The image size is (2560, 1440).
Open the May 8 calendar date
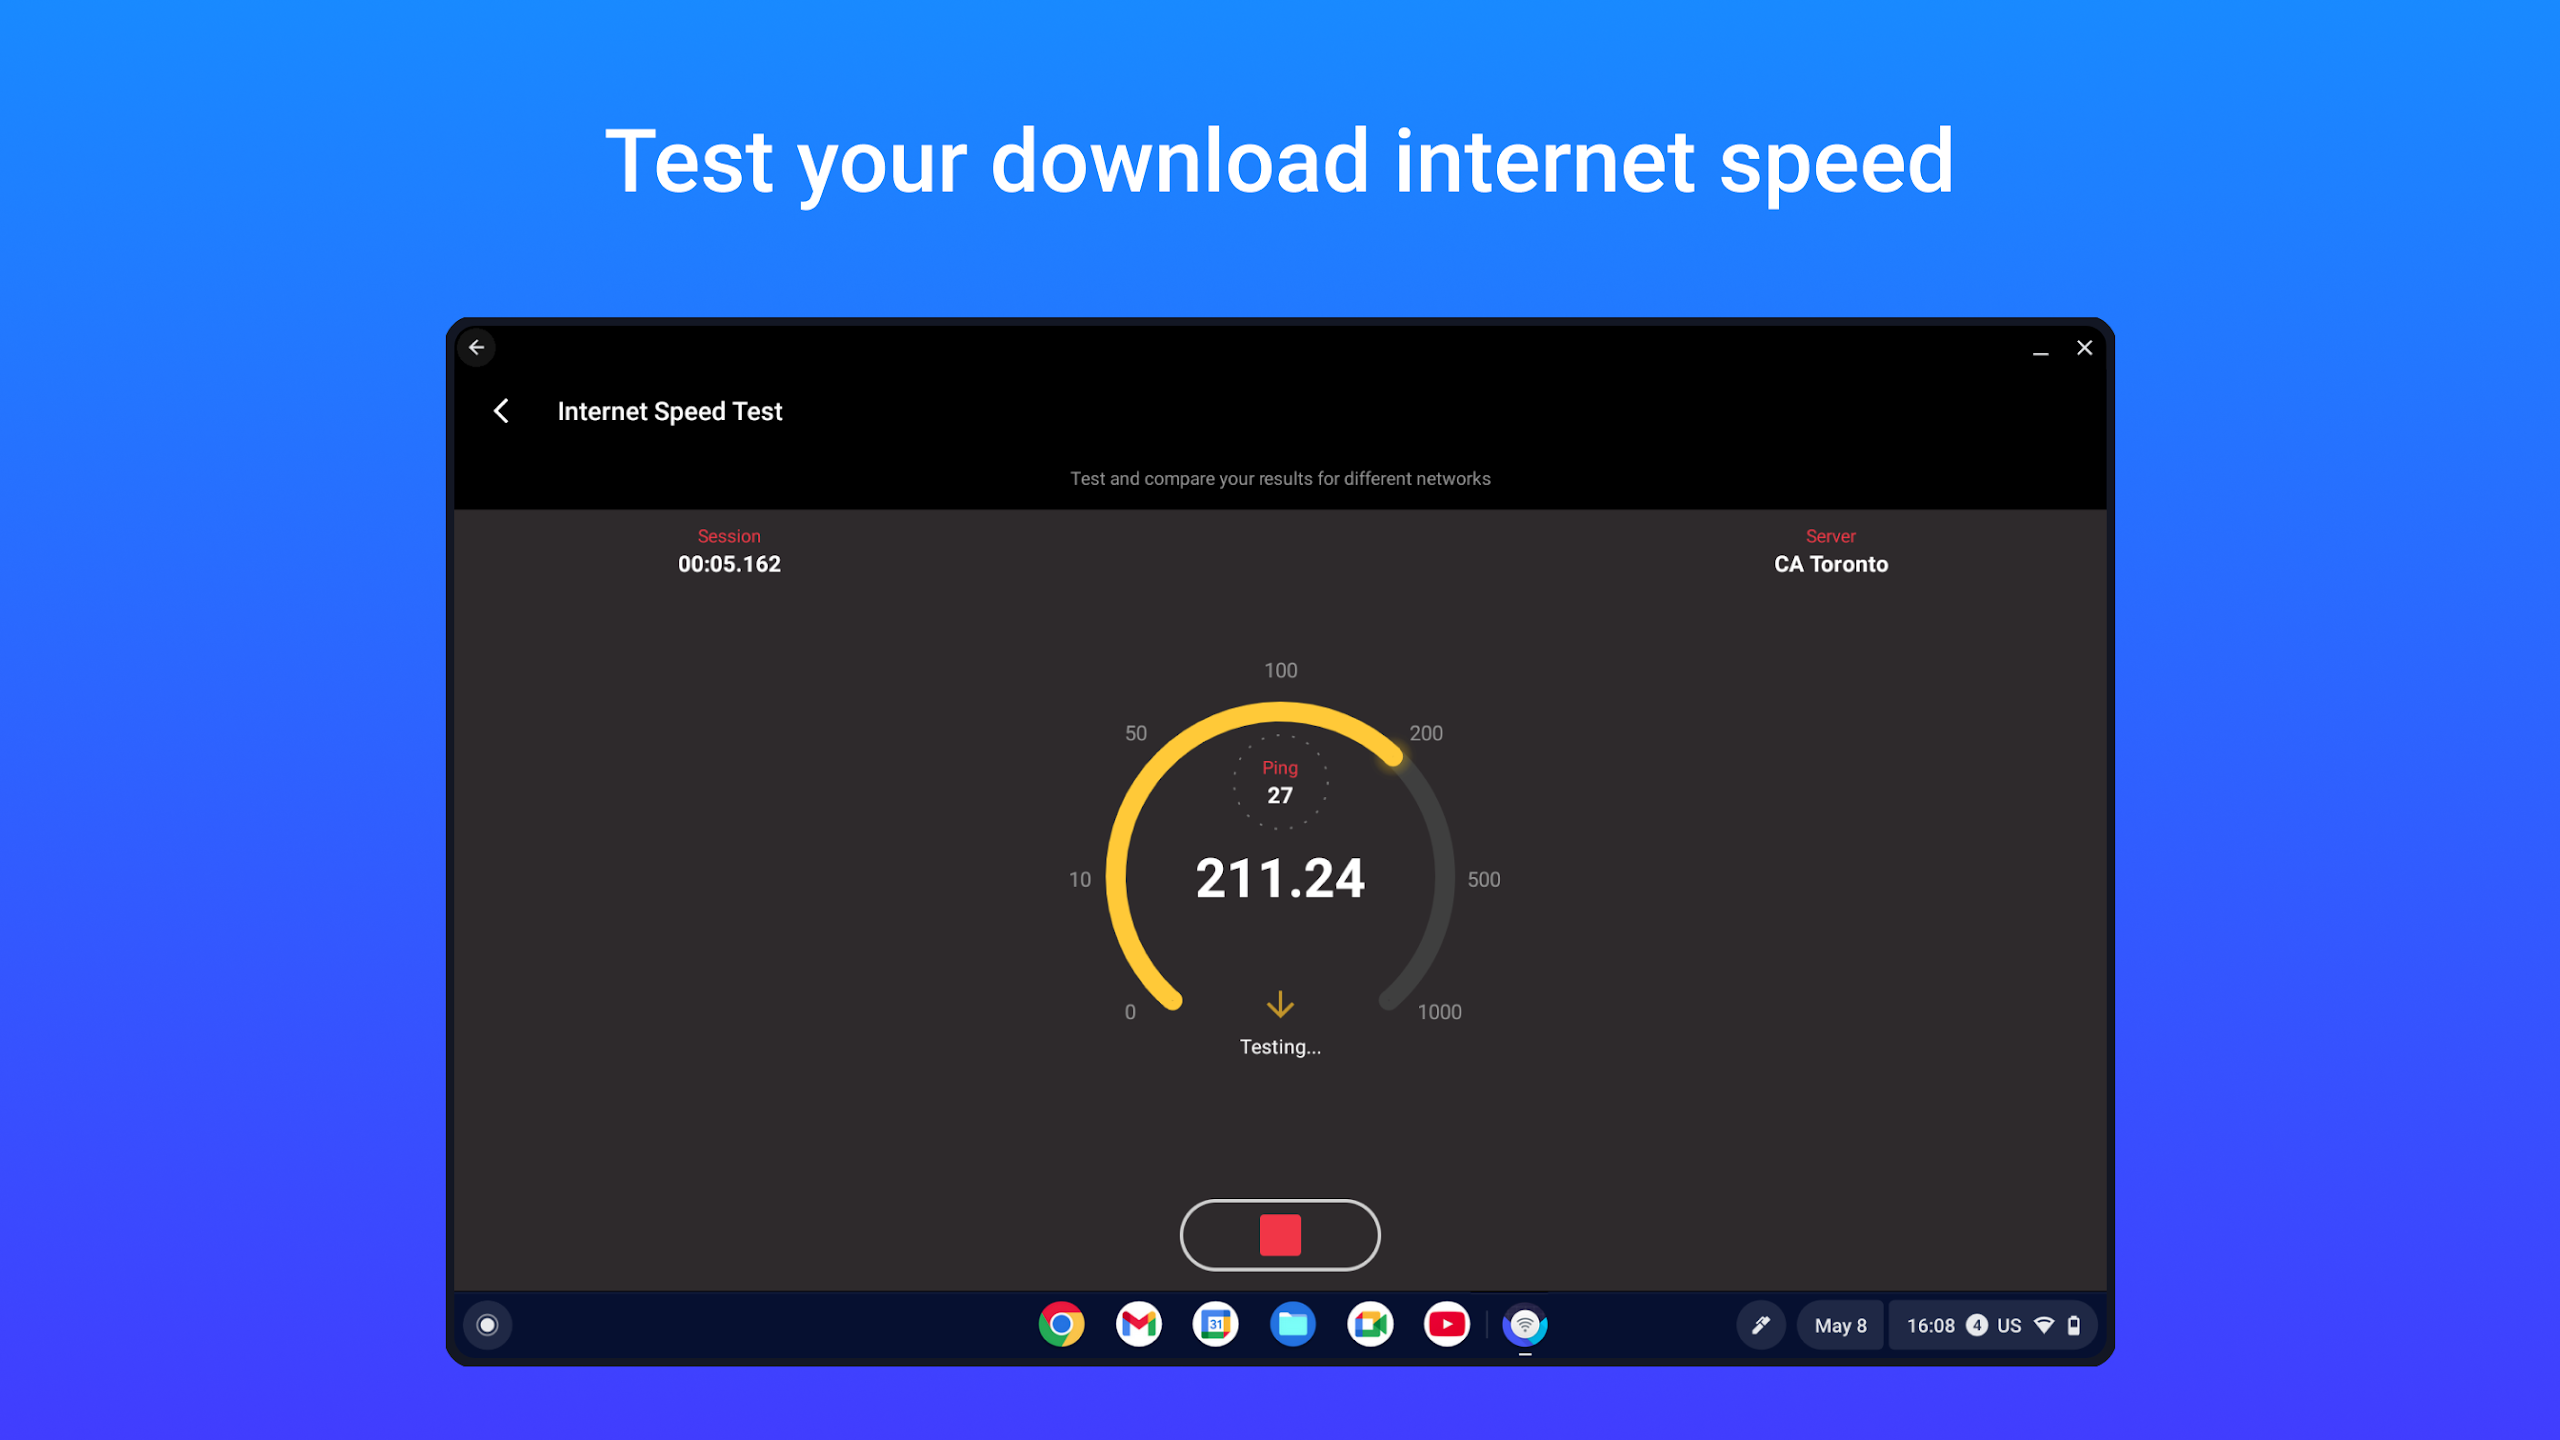(x=1841, y=1325)
